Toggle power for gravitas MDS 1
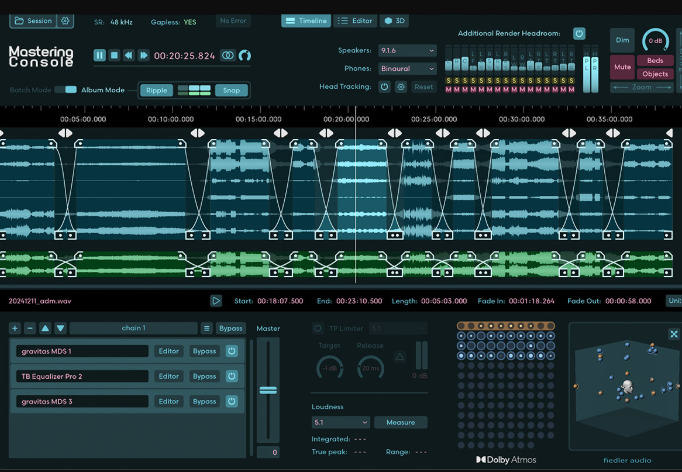The height and width of the screenshot is (472, 682). click(232, 351)
